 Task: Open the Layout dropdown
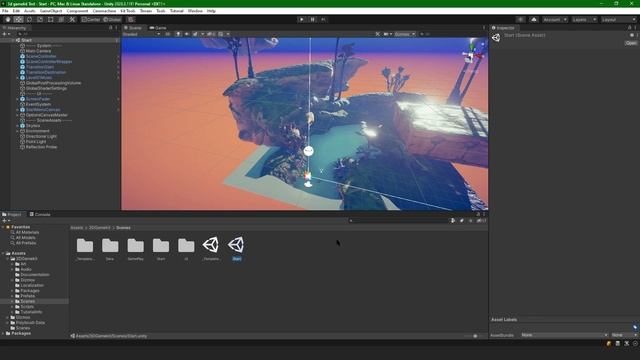point(619,20)
